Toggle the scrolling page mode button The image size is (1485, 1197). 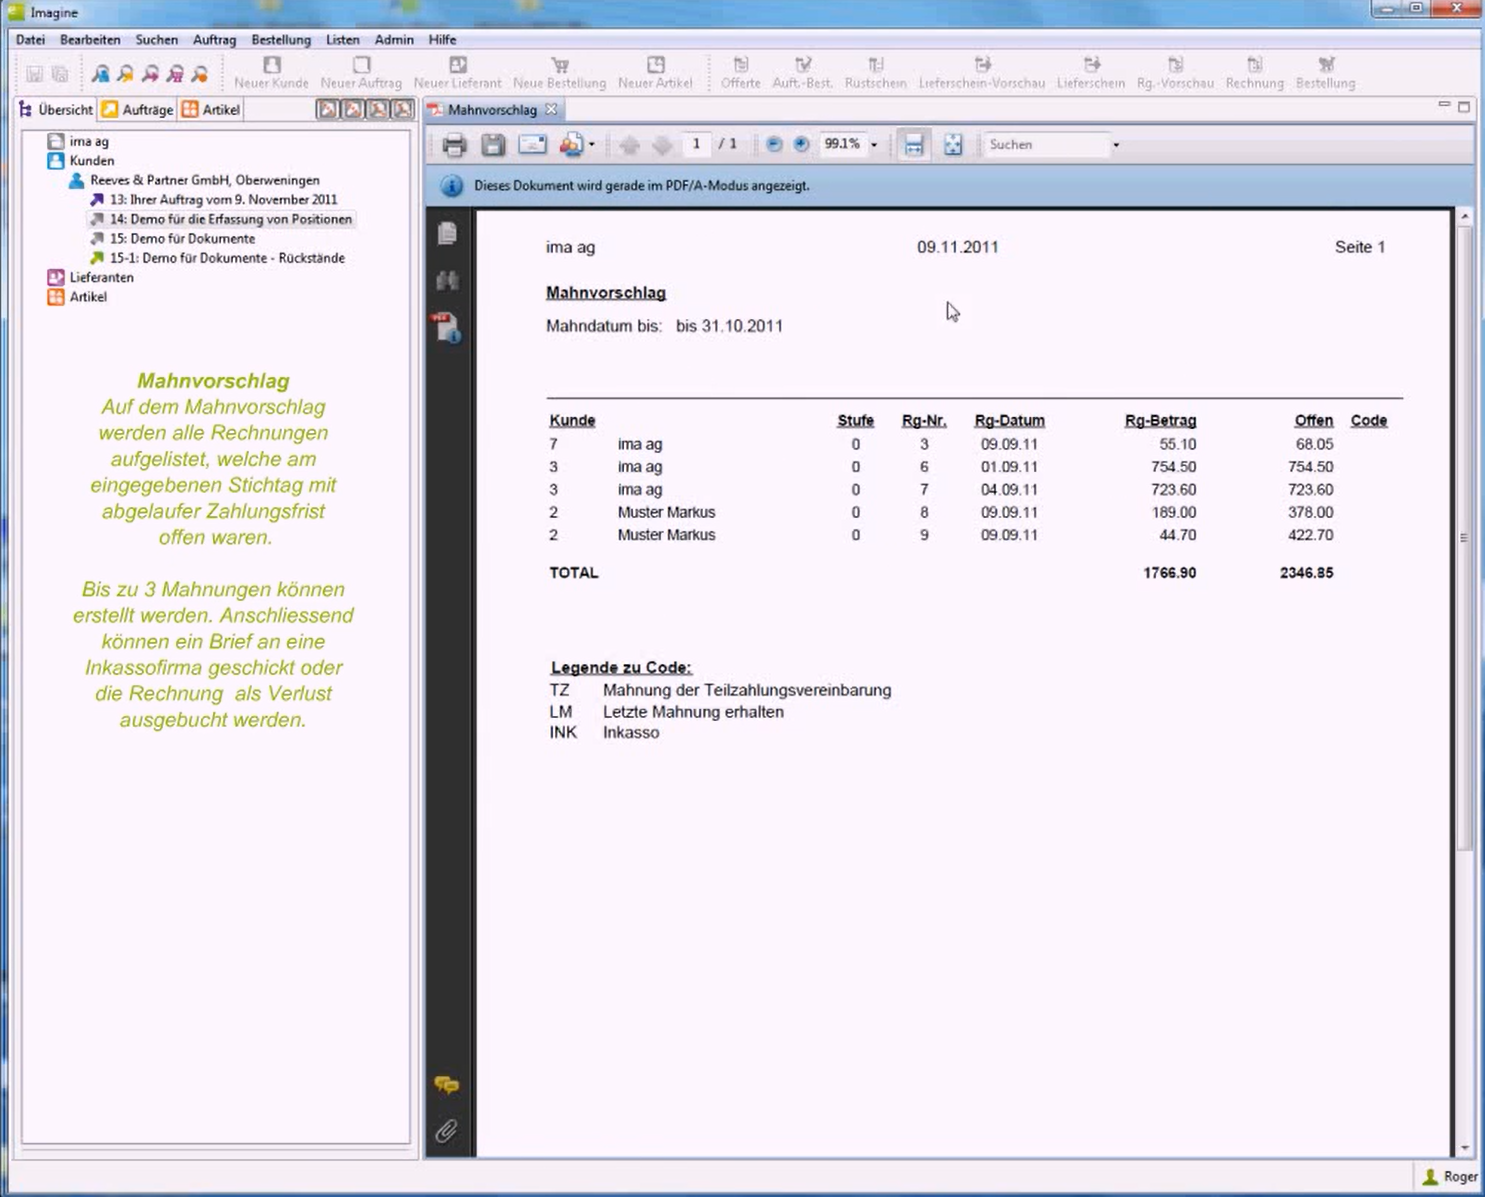click(x=914, y=145)
